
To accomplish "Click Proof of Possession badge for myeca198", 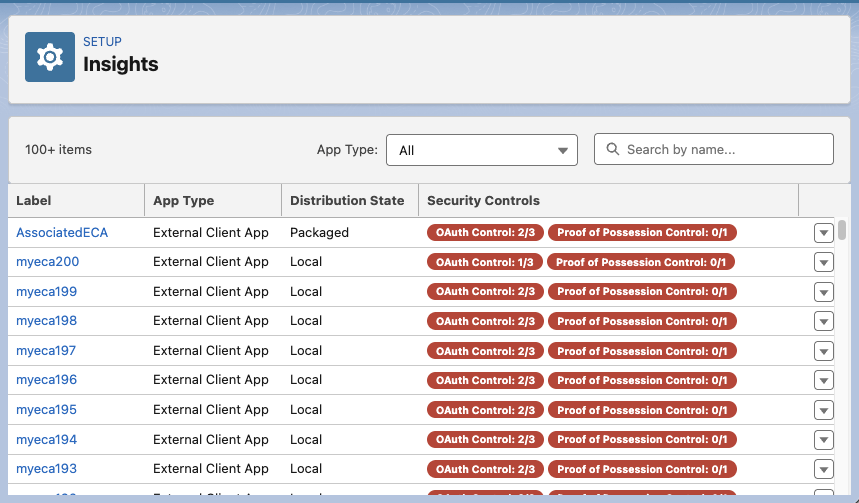I will tap(642, 321).
